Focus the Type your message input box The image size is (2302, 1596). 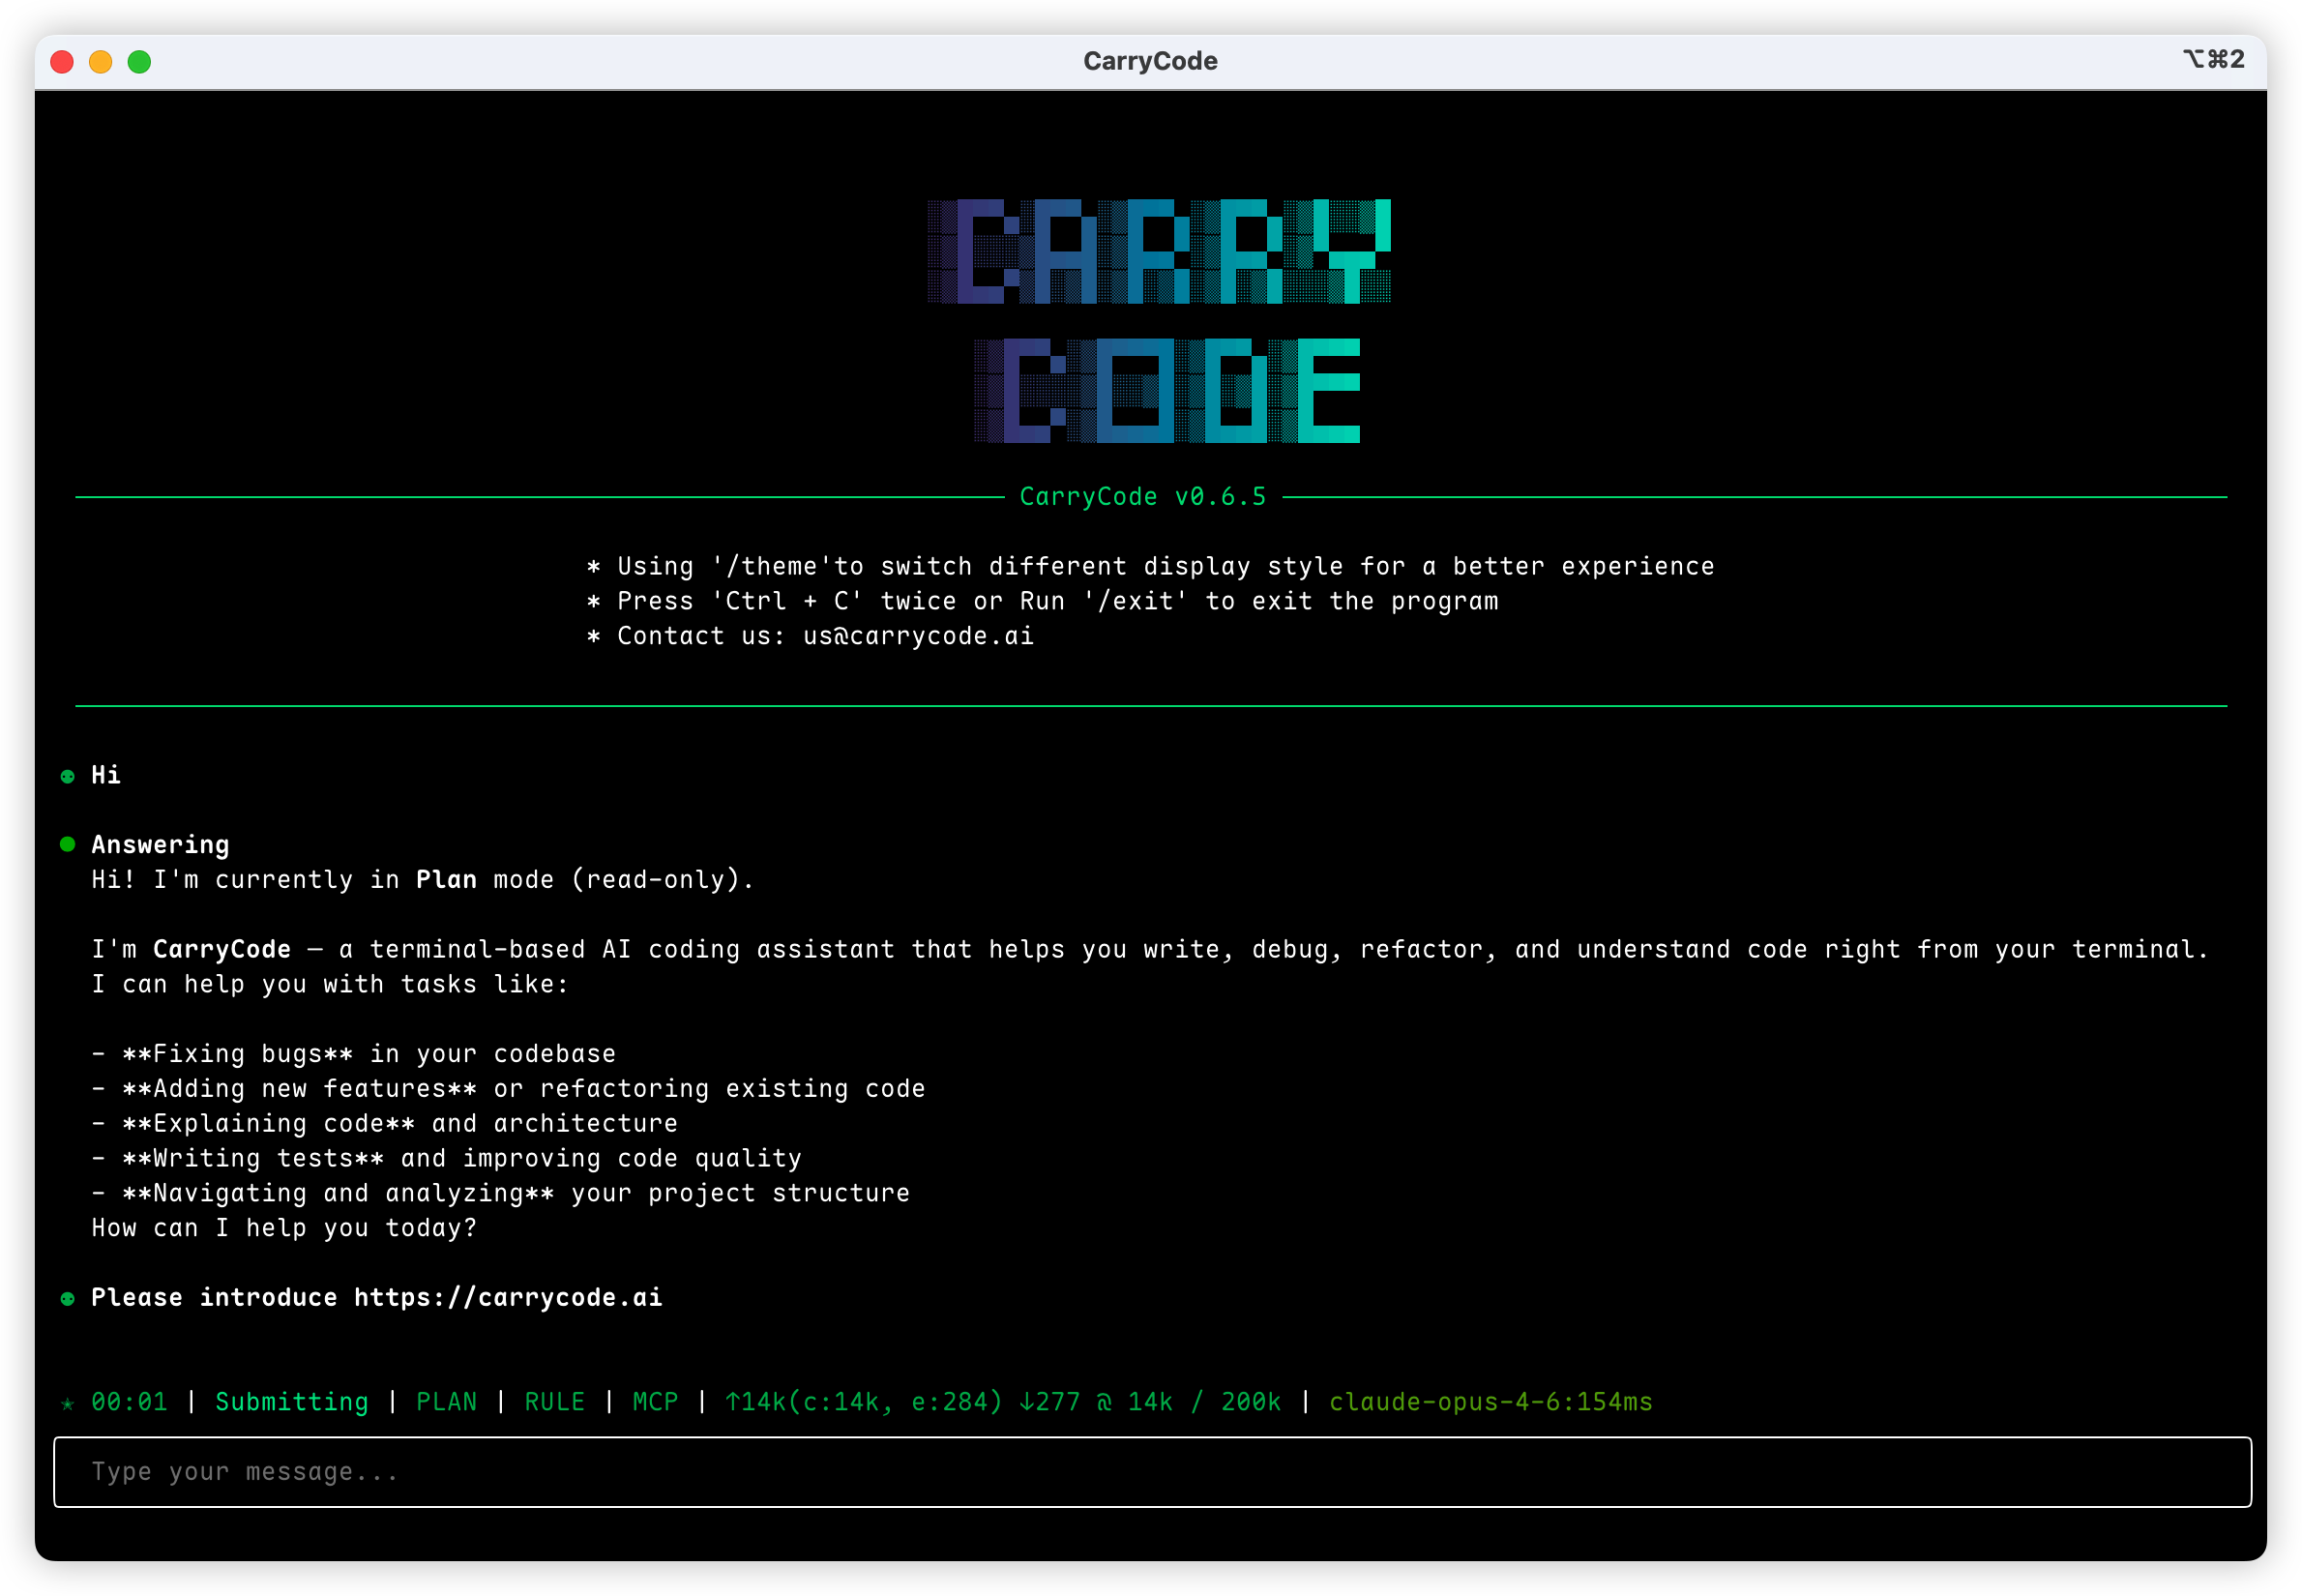coord(1150,1472)
